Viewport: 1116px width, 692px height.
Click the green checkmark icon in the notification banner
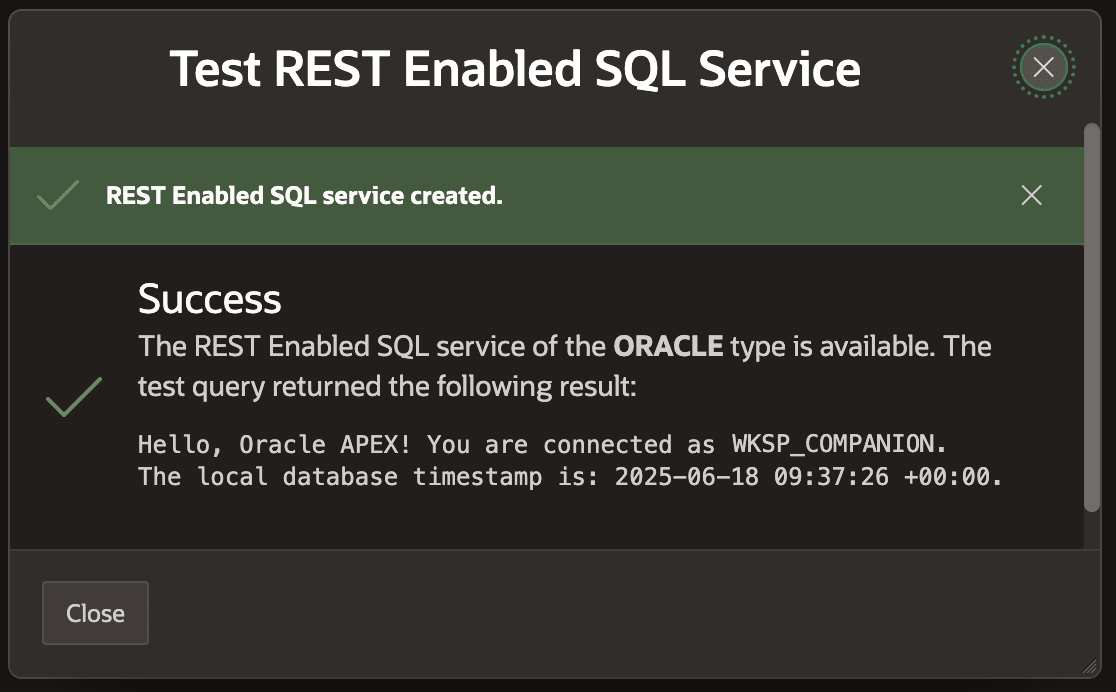[58, 195]
